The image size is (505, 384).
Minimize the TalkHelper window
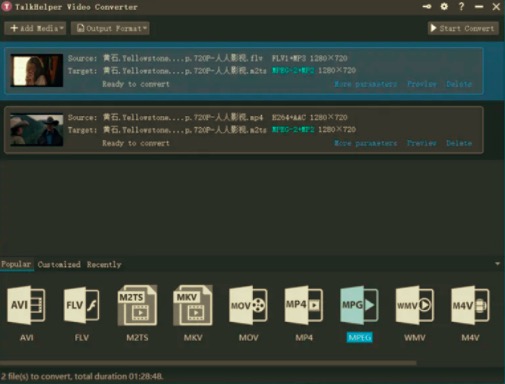coord(479,6)
